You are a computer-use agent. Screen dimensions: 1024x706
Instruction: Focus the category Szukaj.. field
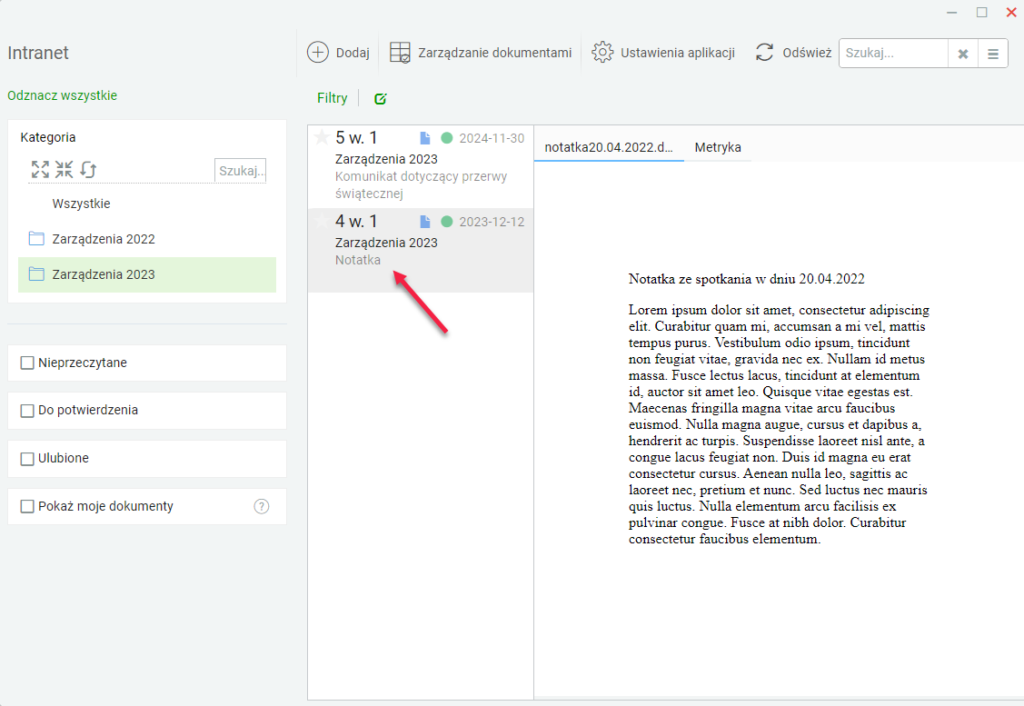240,170
